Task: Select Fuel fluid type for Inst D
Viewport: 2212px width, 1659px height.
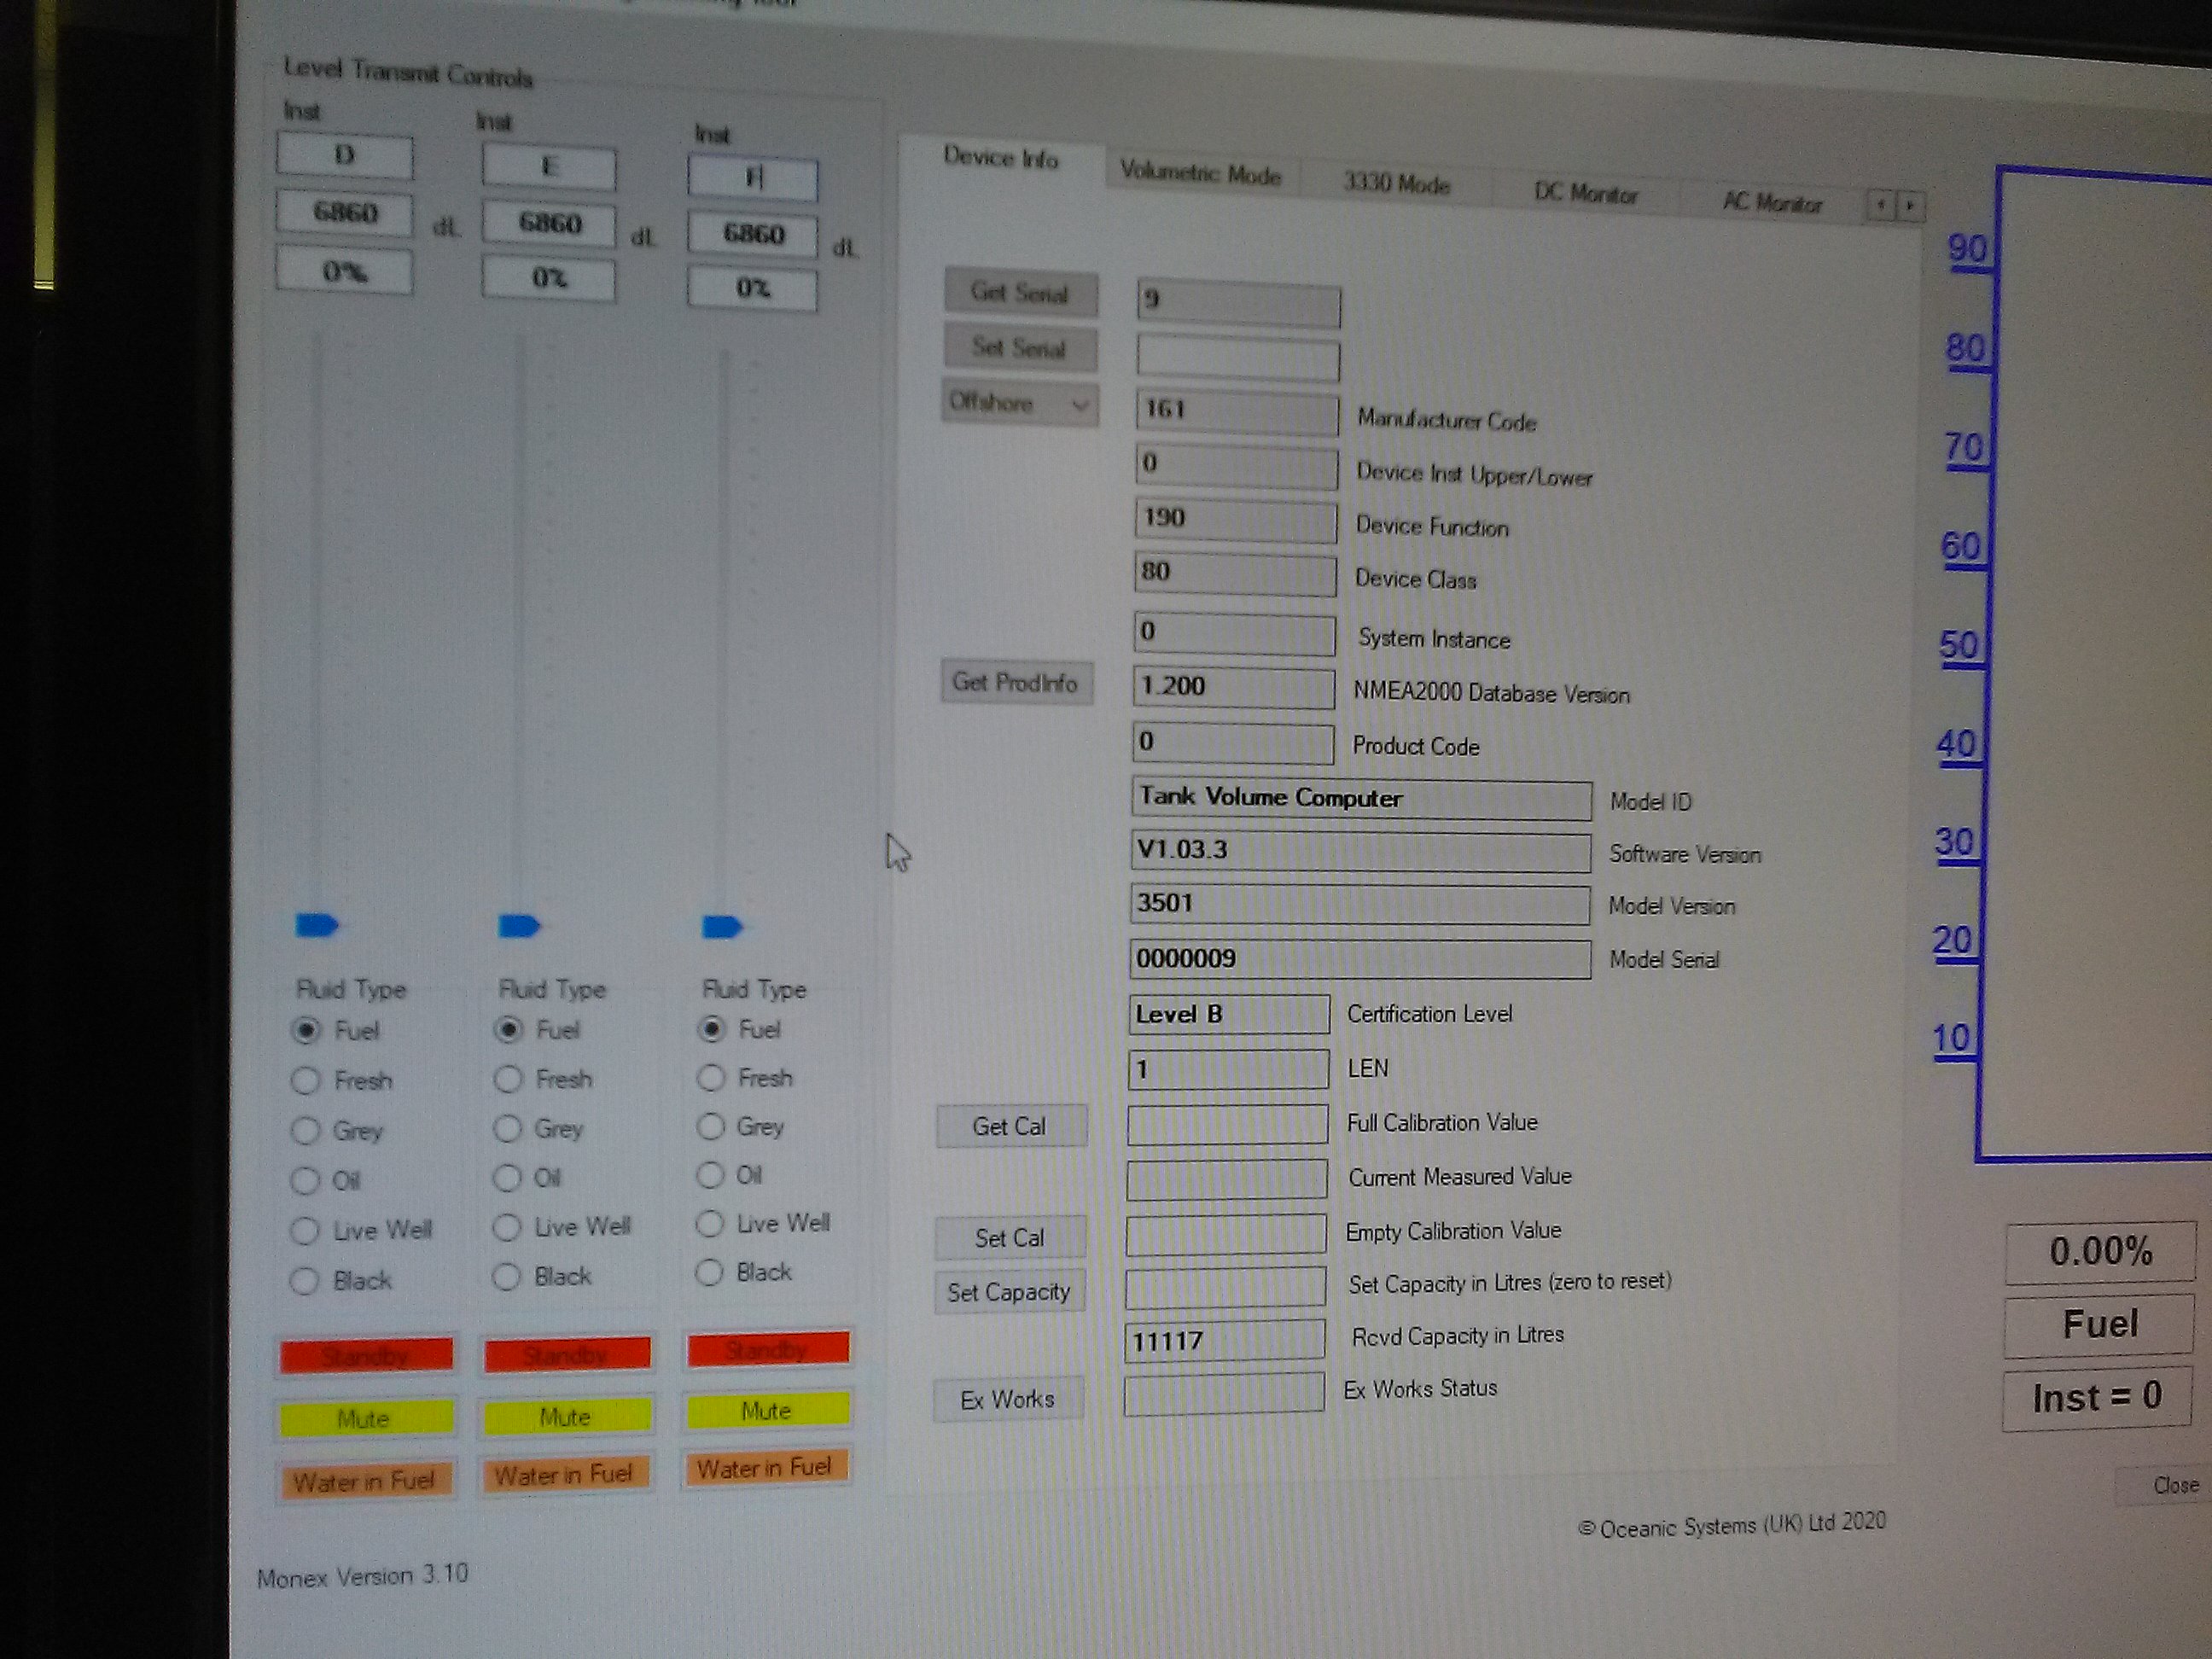Action: coord(306,1030)
